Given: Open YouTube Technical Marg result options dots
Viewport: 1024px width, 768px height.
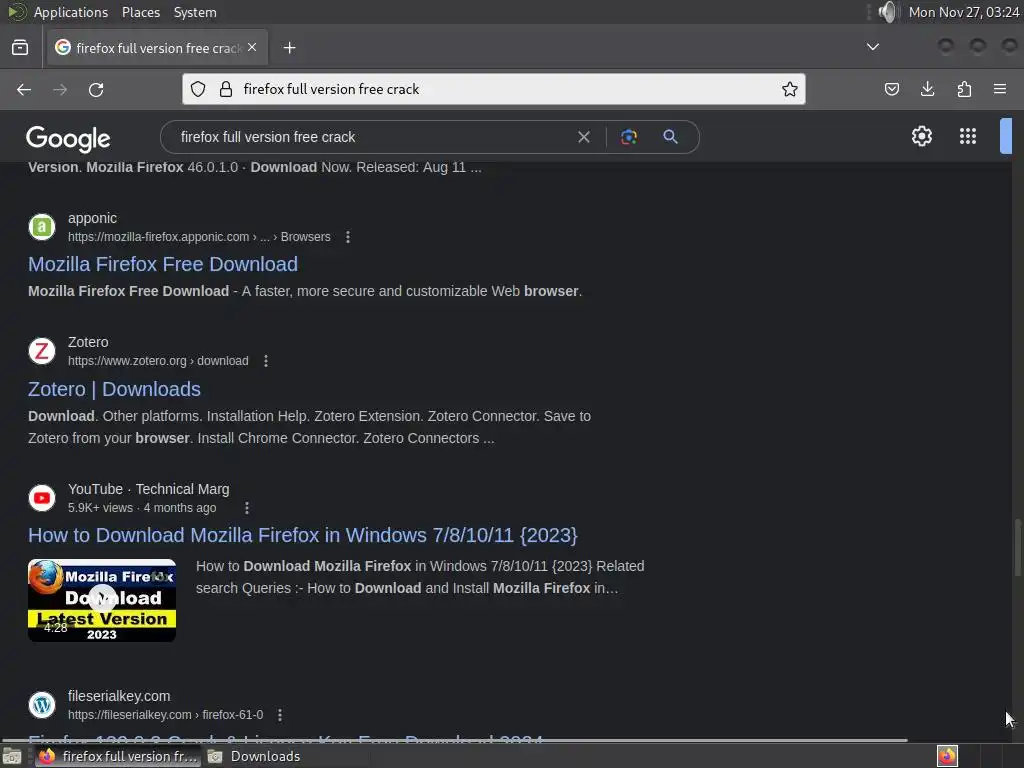Looking at the screenshot, I should [x=247, y=508].
